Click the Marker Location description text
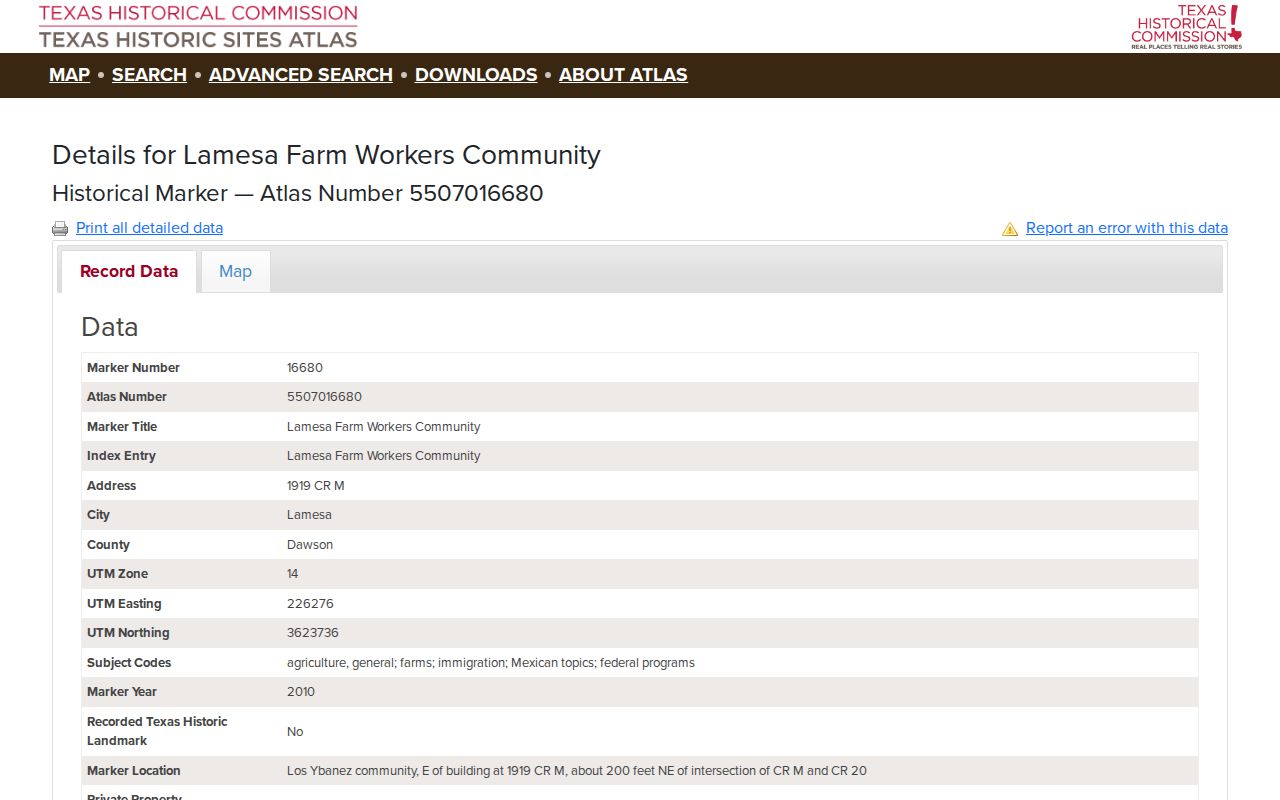The image size is (1280, 800). pos(577,771)
